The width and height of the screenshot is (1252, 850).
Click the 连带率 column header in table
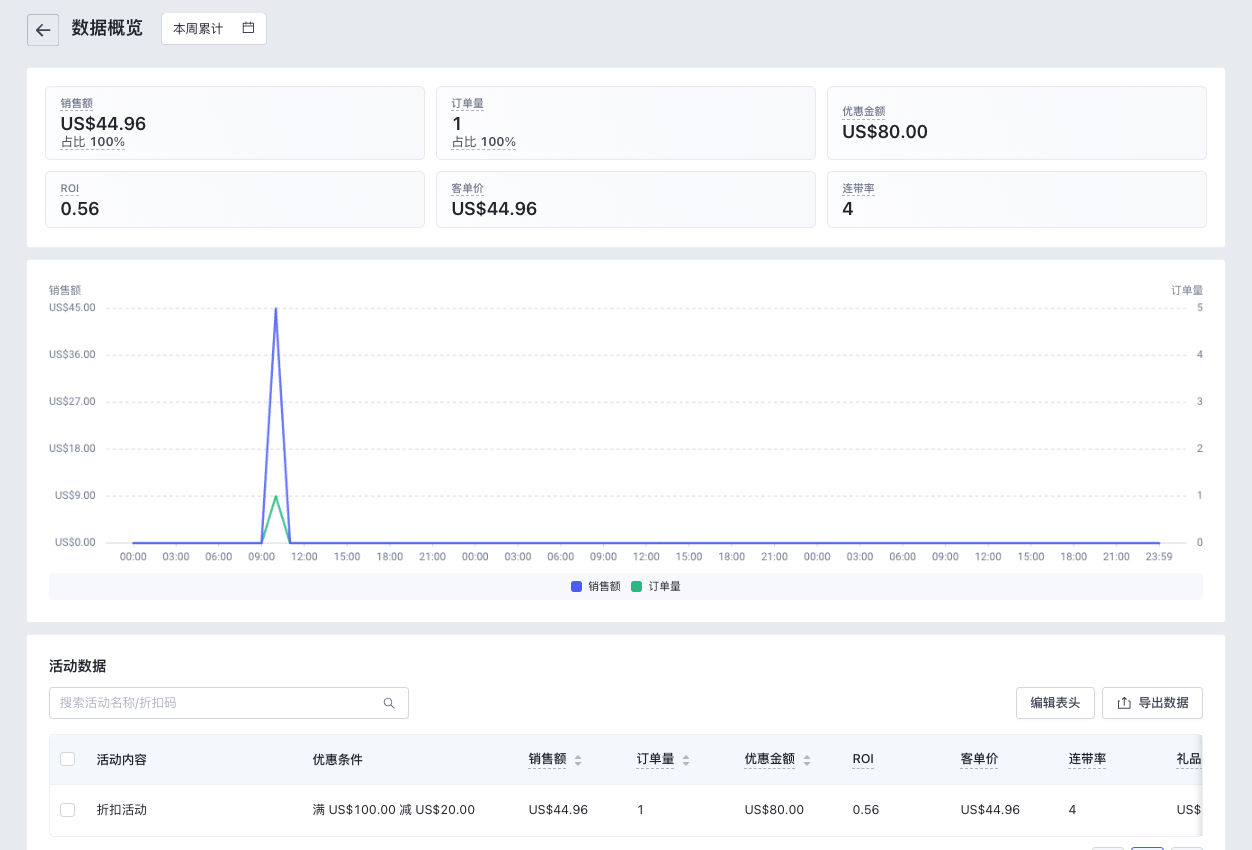tap(1087, 759)
